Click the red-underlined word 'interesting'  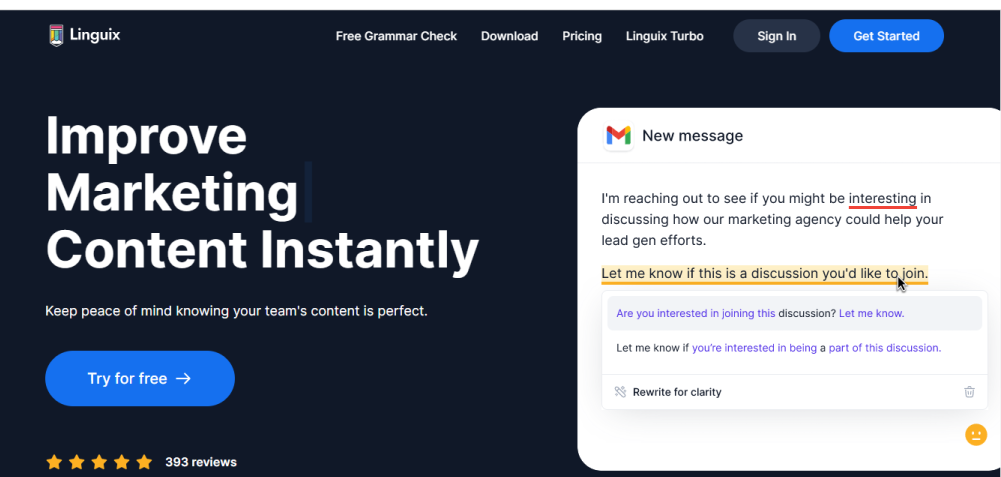[882, 199]
